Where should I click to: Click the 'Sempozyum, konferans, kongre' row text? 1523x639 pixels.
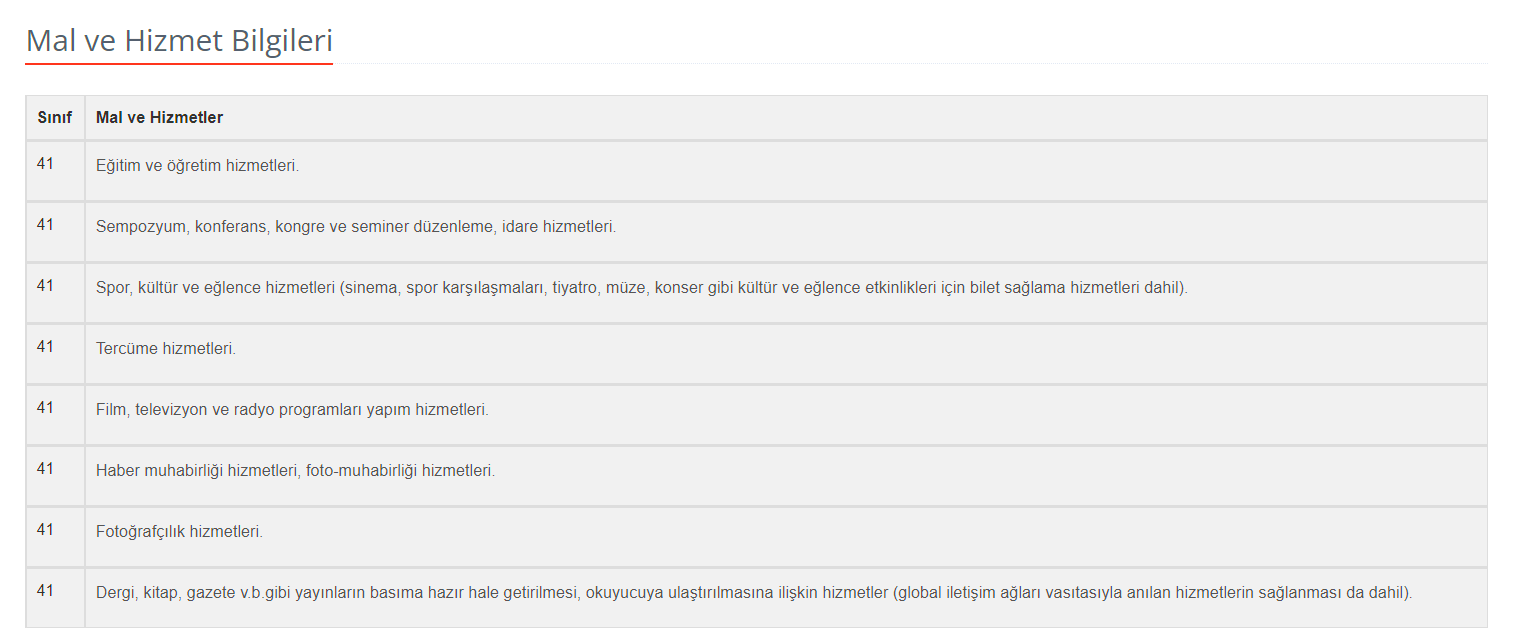[x=356, y=226]
